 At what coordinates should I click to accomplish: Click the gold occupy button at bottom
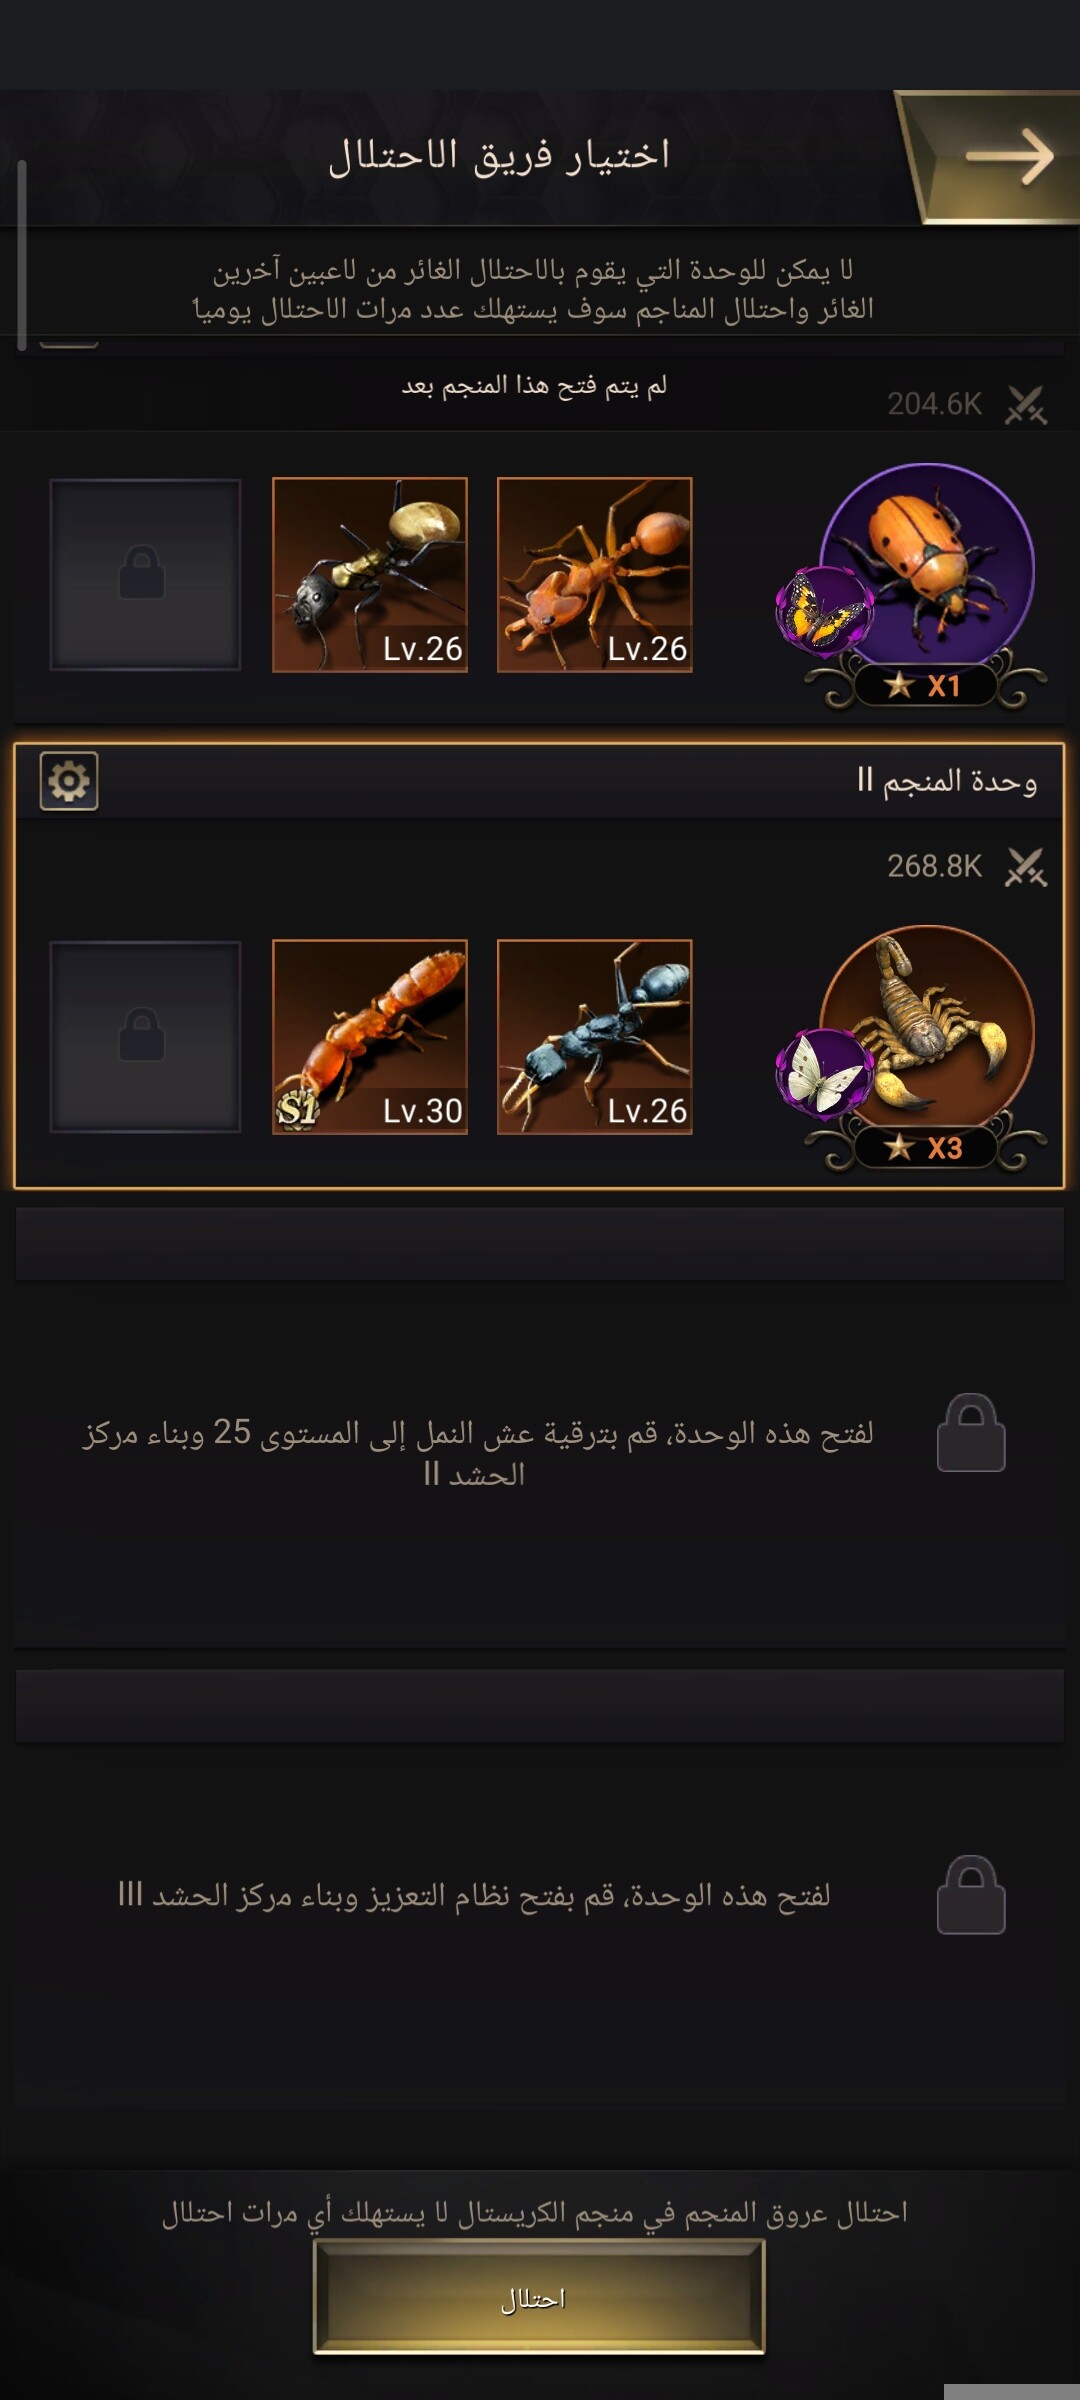pos(539,2297)
